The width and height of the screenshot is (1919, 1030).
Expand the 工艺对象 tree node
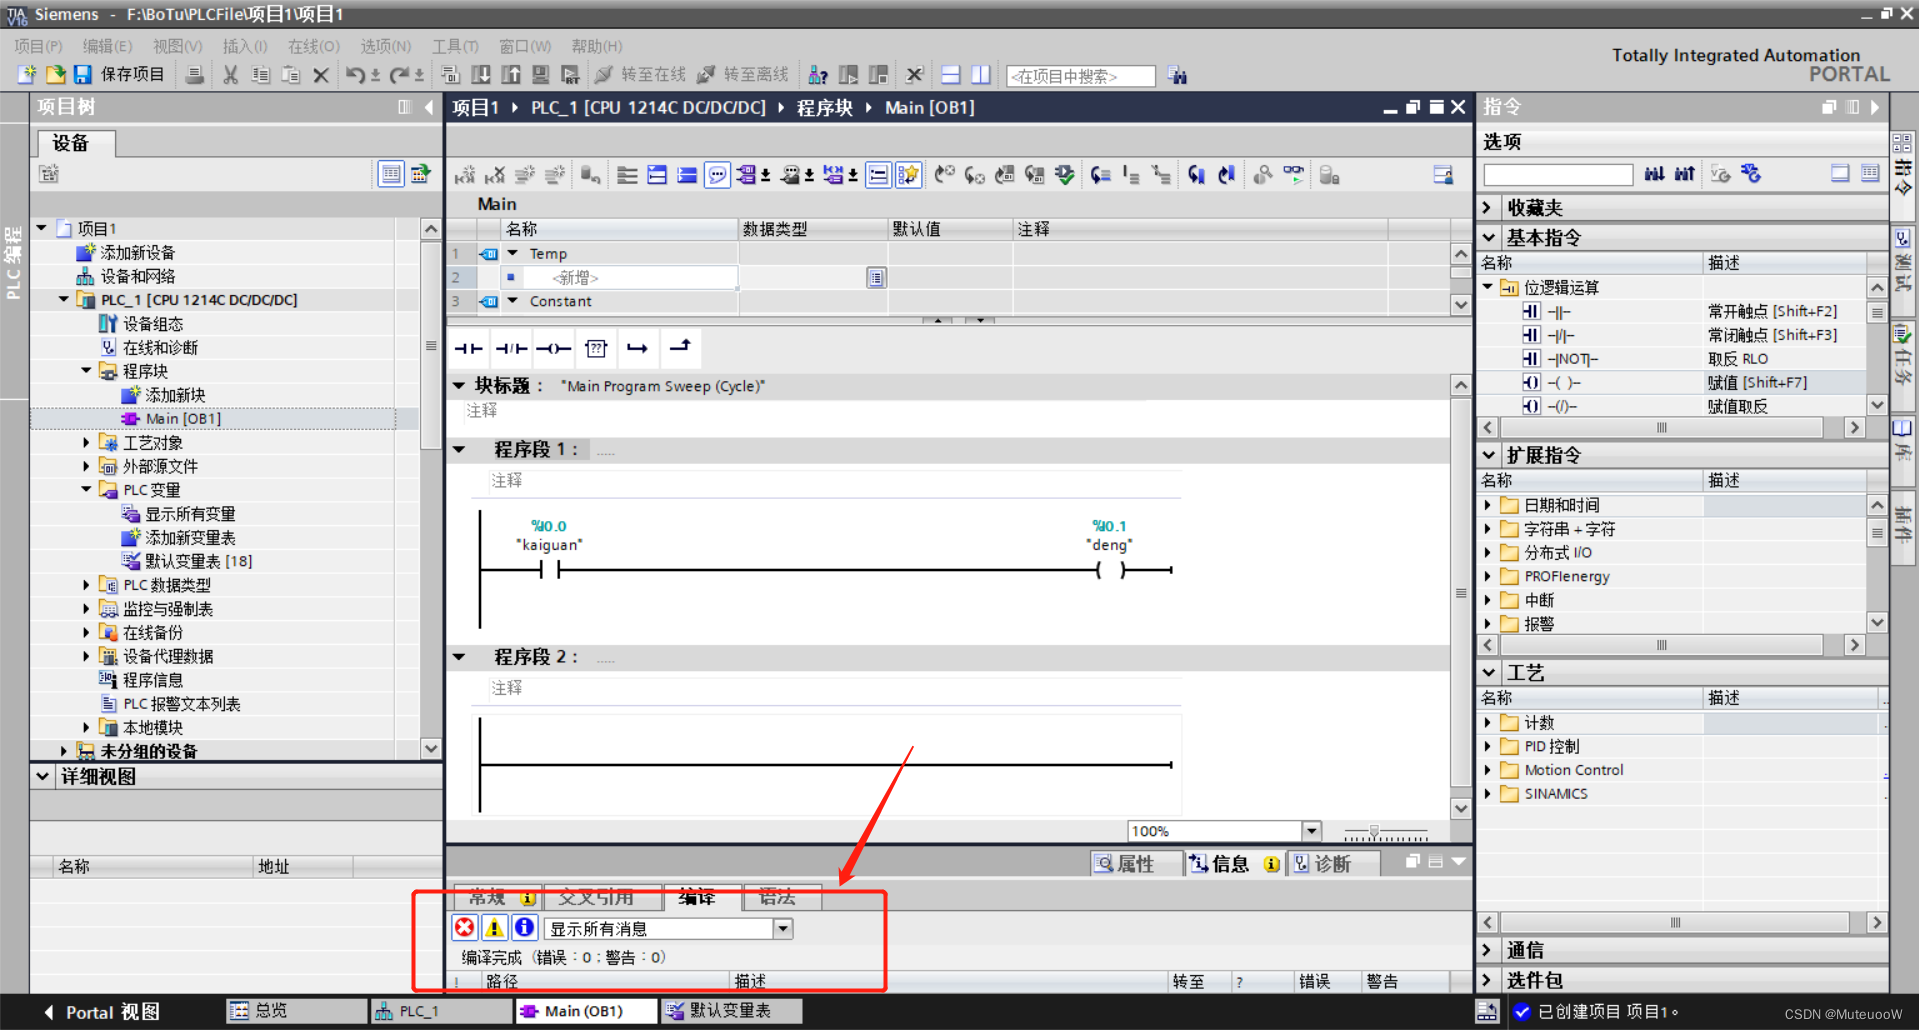pos(86,442)
